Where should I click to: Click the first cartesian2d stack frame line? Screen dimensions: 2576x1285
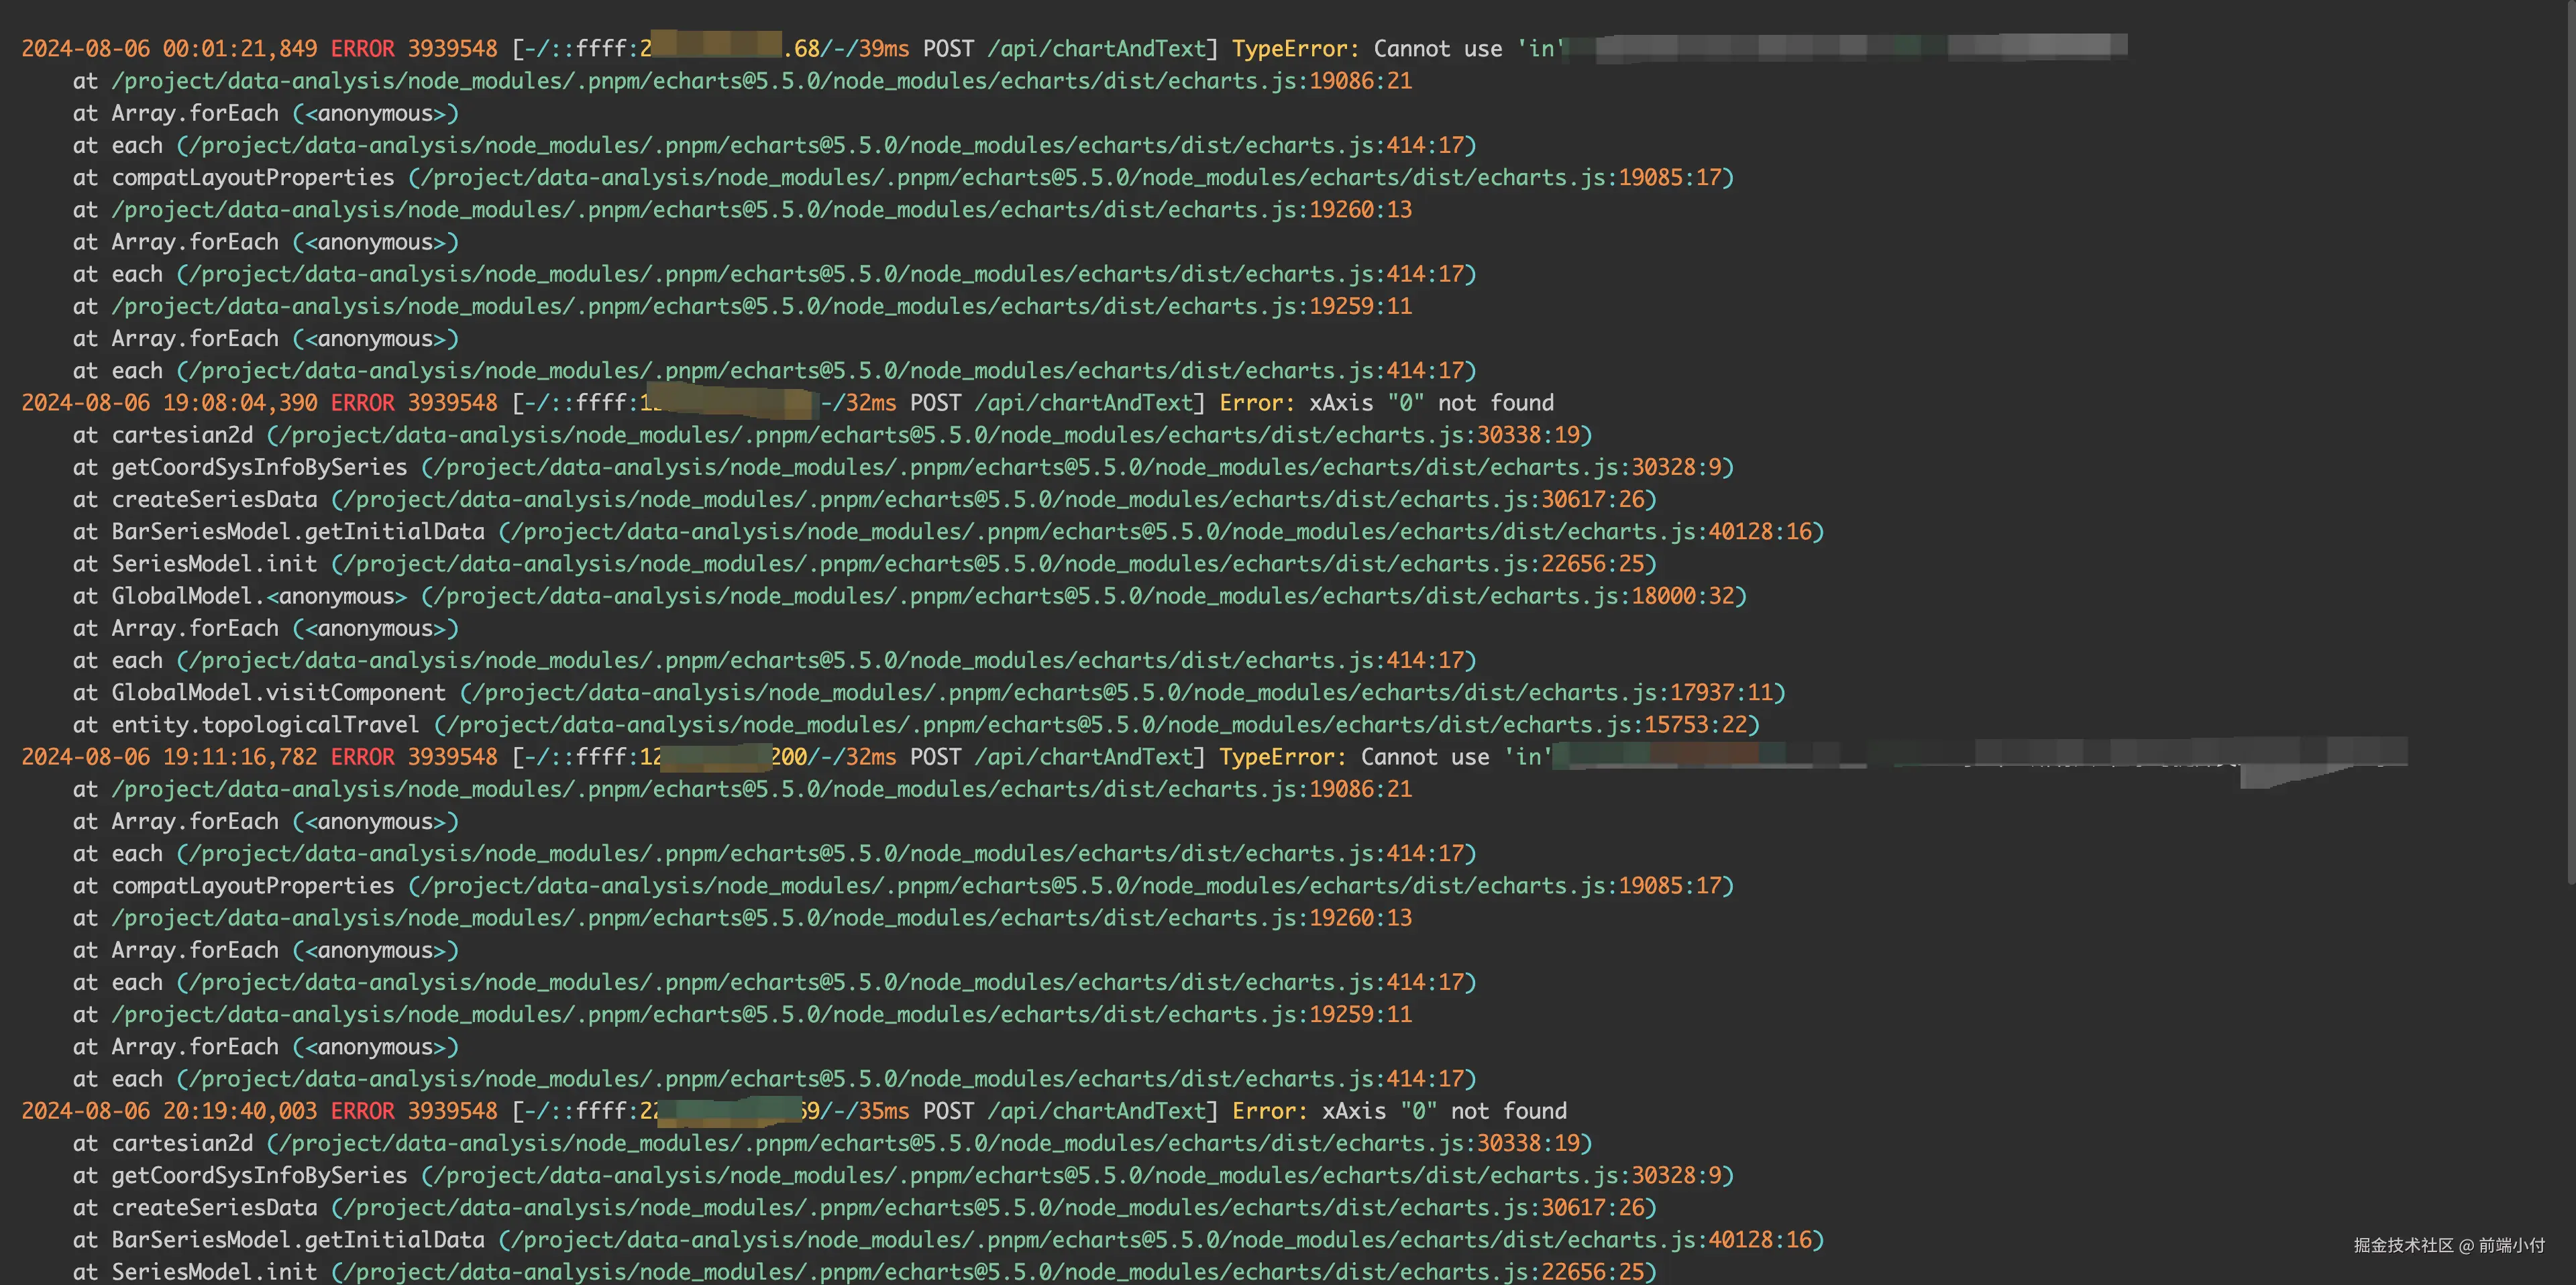pyautogui.click(x=182, y=435)
